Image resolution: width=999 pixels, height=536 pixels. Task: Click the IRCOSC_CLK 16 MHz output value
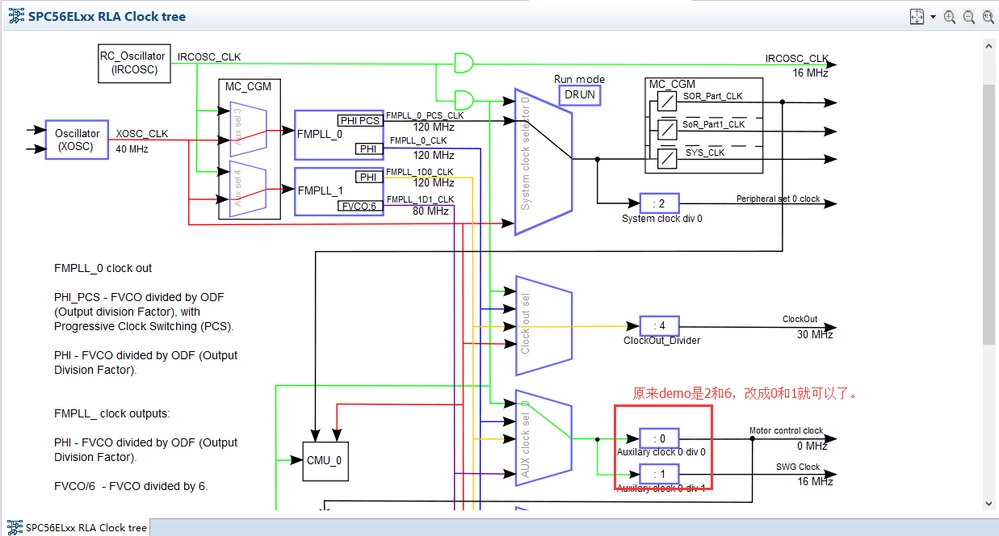click(x=810, y=73)
